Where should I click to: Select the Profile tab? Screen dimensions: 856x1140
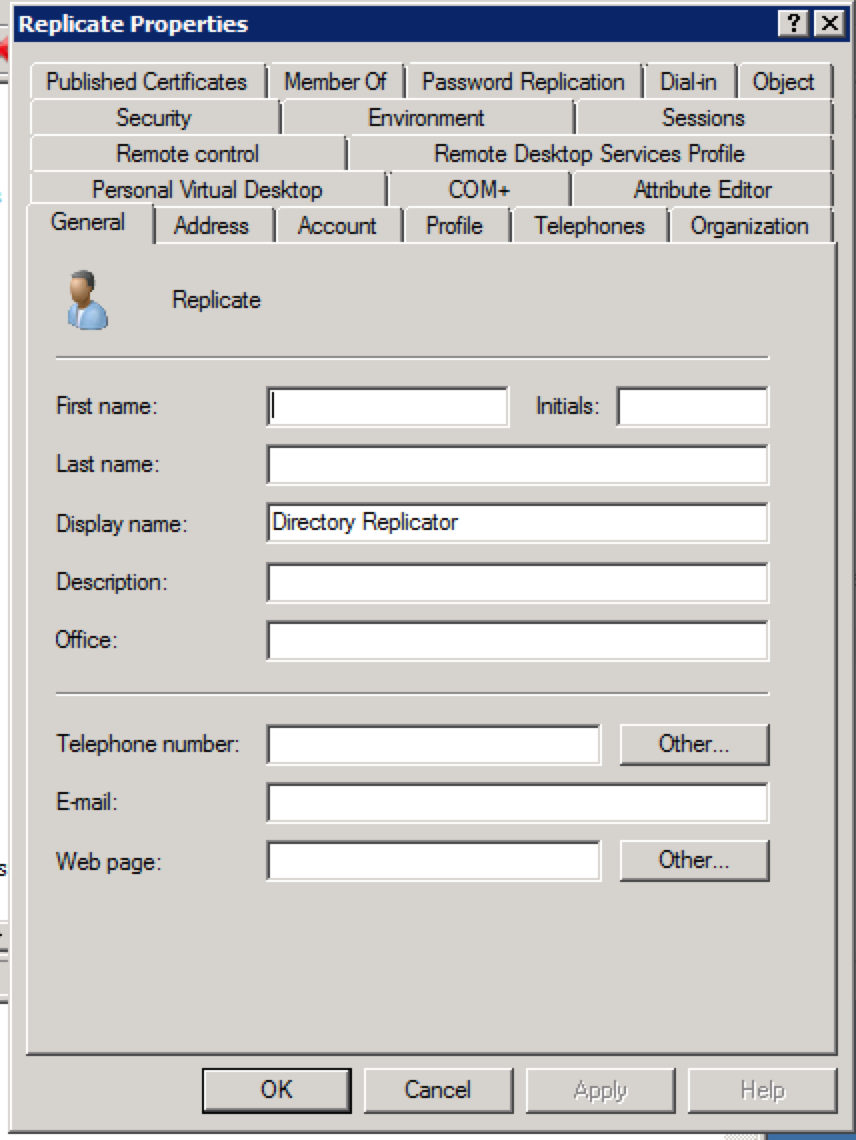[x=456, y=226]
